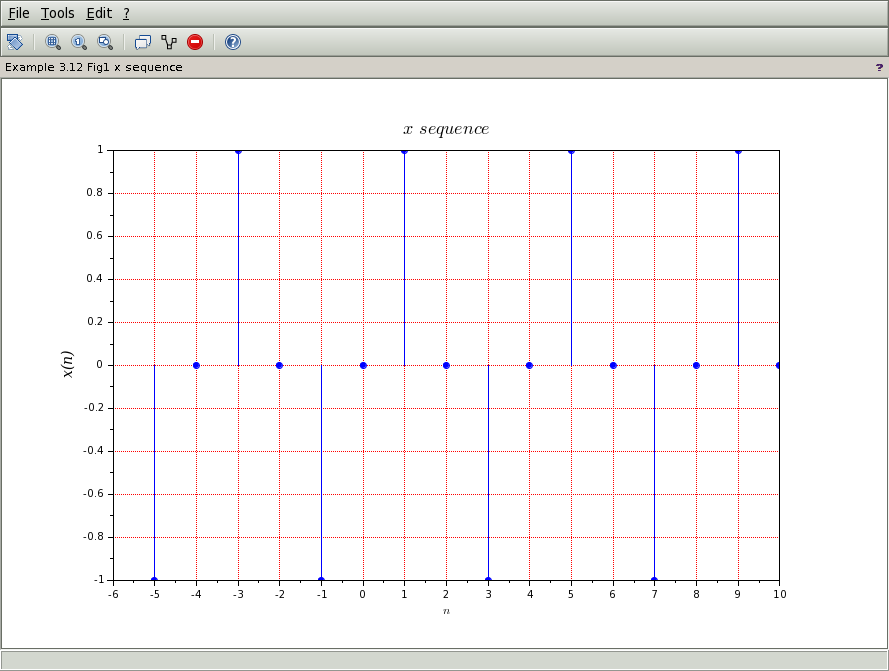Stop with the red circle icon
889x671 pixels.
[x=195, y=42]
